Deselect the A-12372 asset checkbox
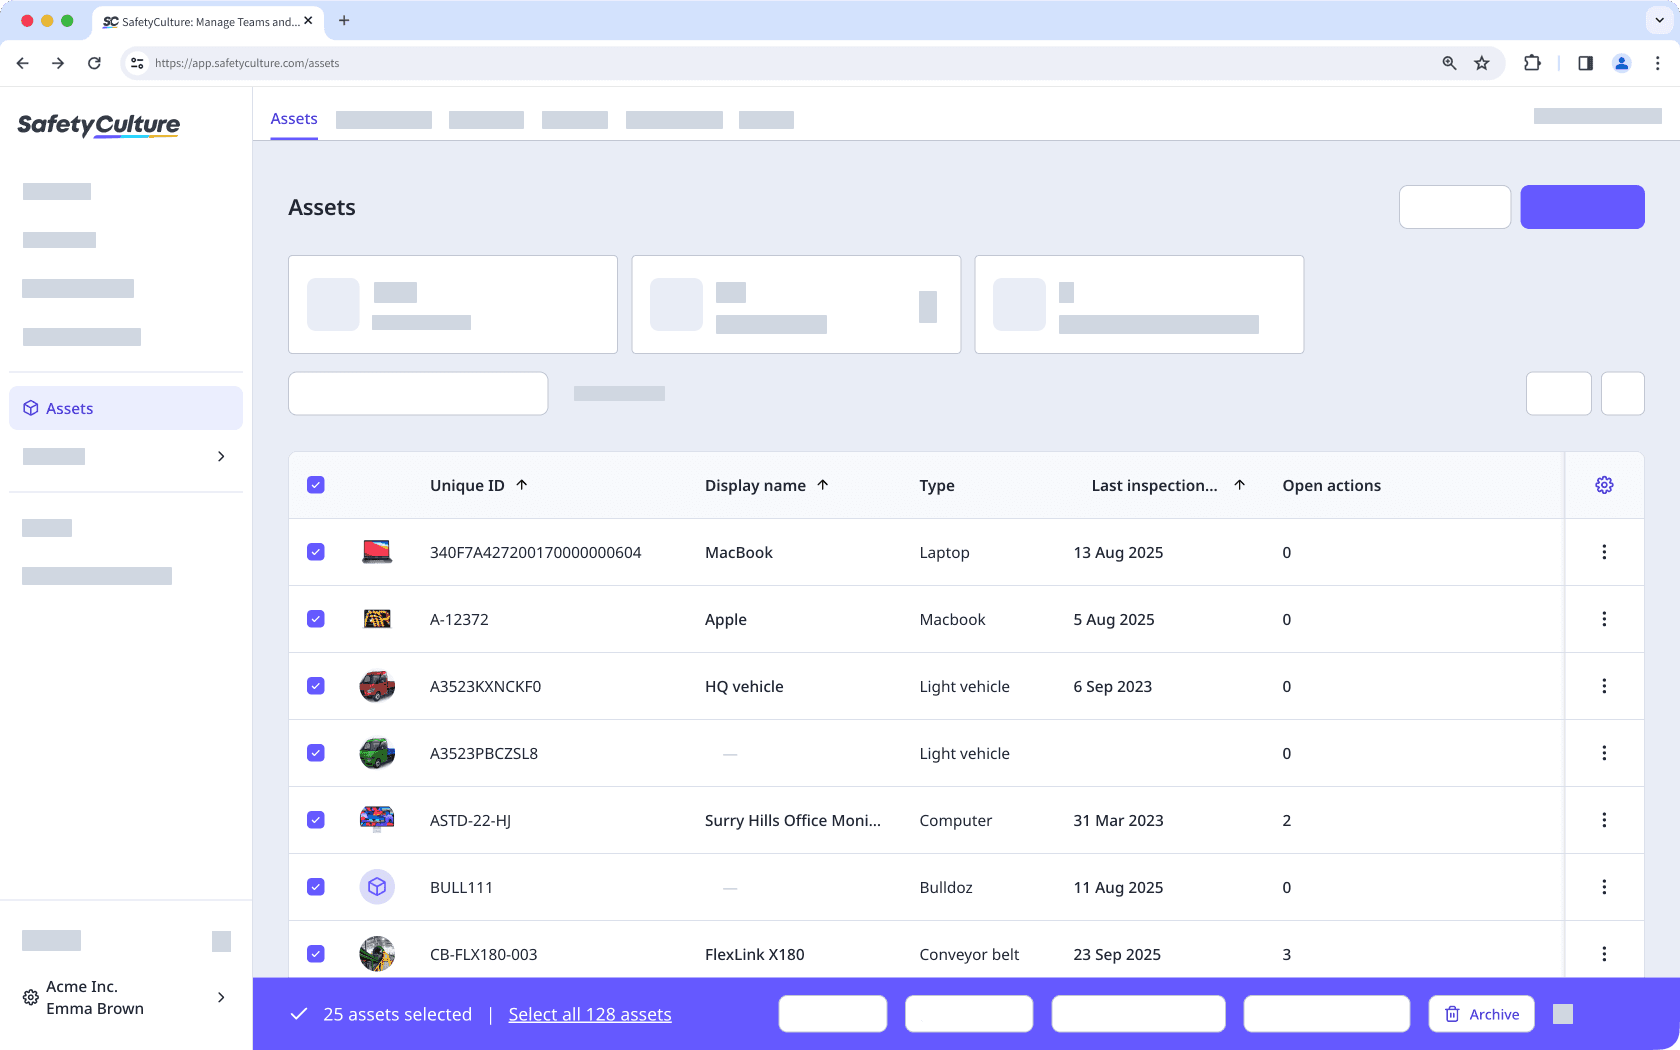 [316, 619]
